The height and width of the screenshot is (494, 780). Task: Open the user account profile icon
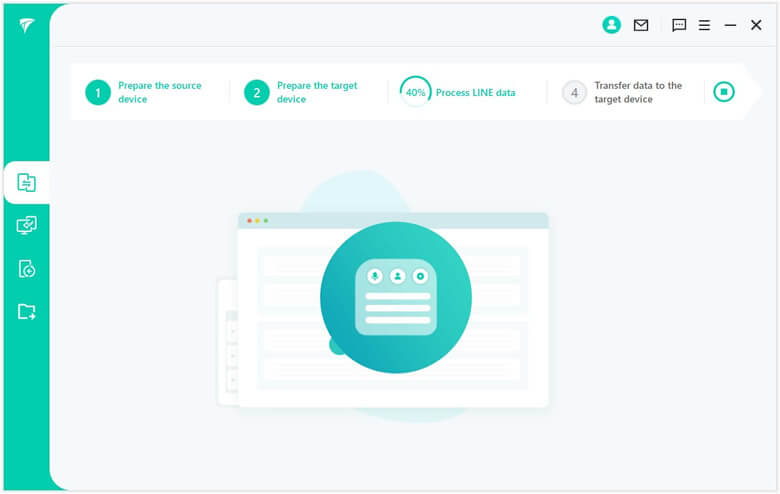[x=611, y=25]
